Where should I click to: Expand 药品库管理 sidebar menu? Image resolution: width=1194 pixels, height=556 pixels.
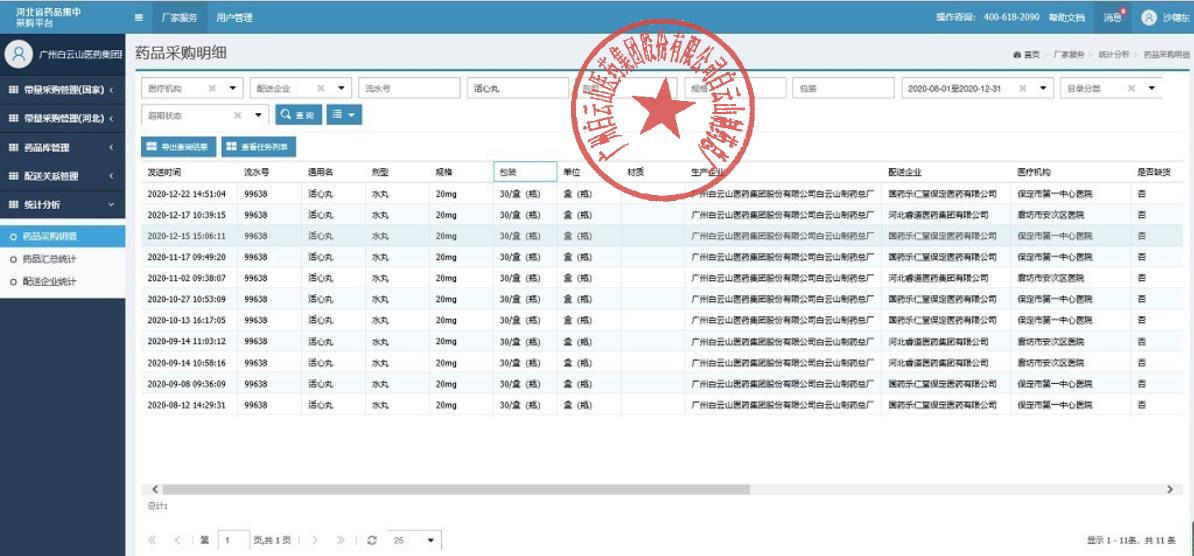click(x=62, y=147)
